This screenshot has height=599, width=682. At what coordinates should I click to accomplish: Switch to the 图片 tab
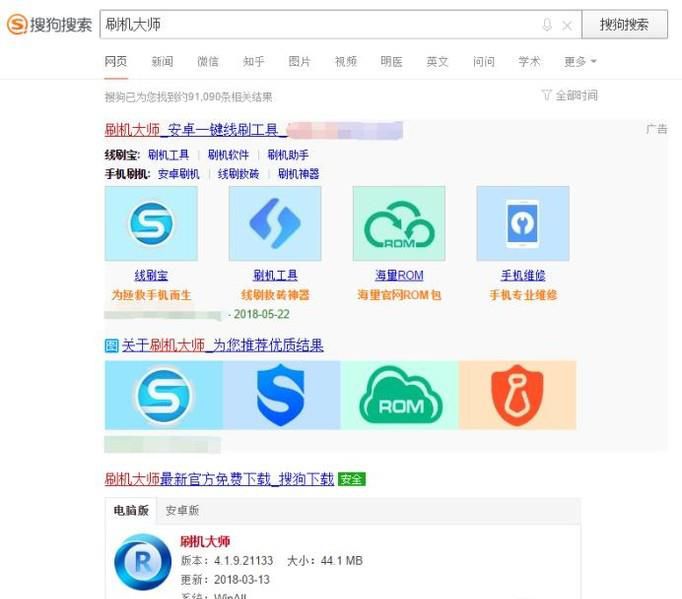coord(300,62)
